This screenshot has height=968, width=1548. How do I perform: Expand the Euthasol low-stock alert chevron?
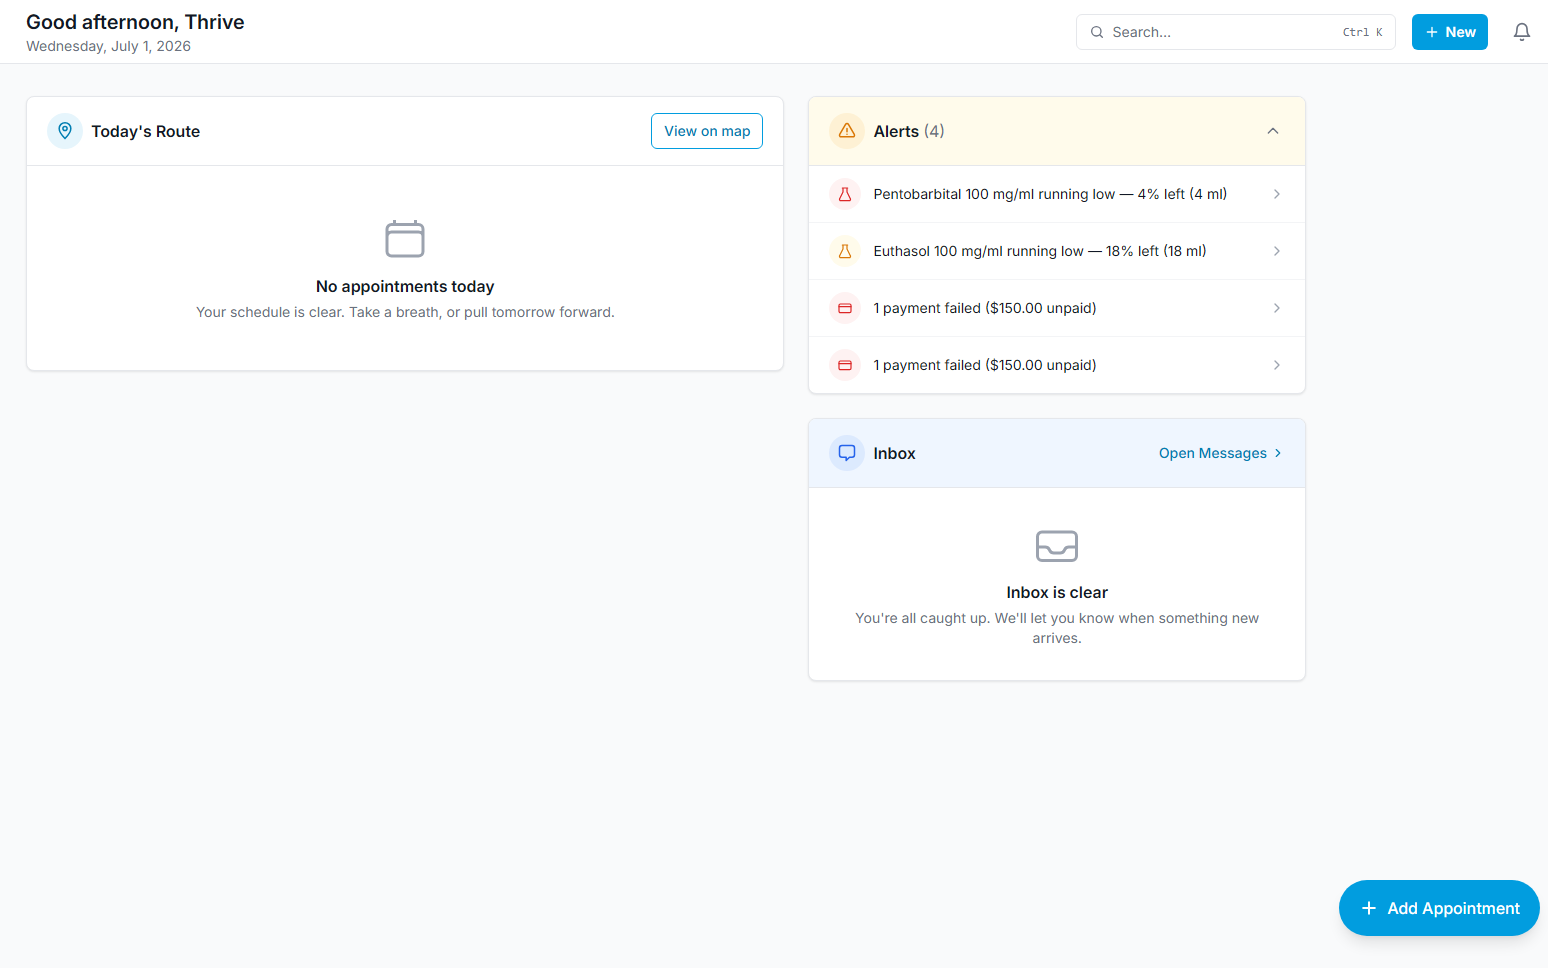(1277, 251)
